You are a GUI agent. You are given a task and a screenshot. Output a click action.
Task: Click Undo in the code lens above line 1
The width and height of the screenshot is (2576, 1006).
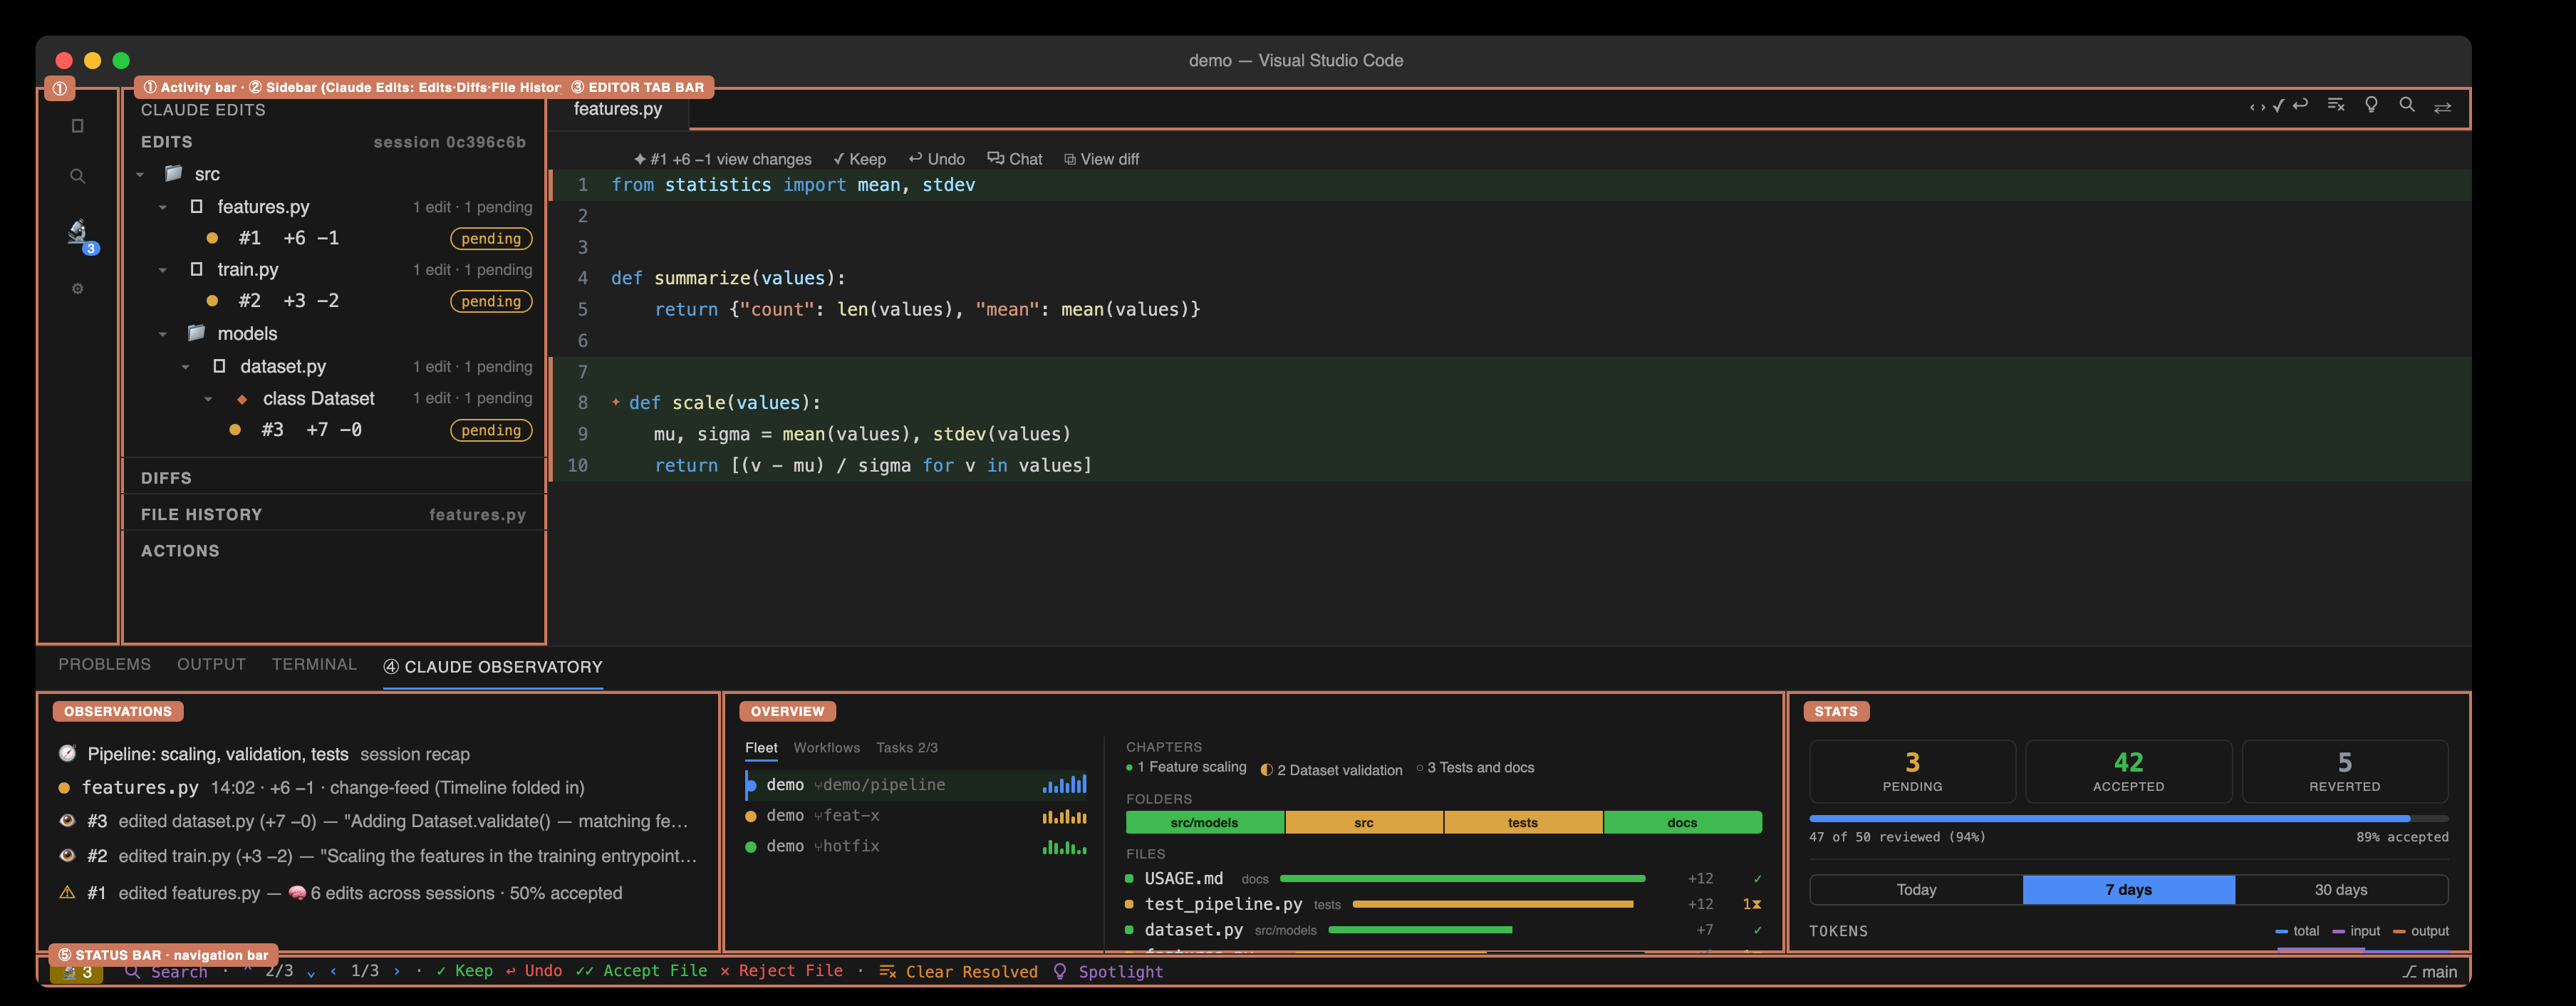[937, 159]
